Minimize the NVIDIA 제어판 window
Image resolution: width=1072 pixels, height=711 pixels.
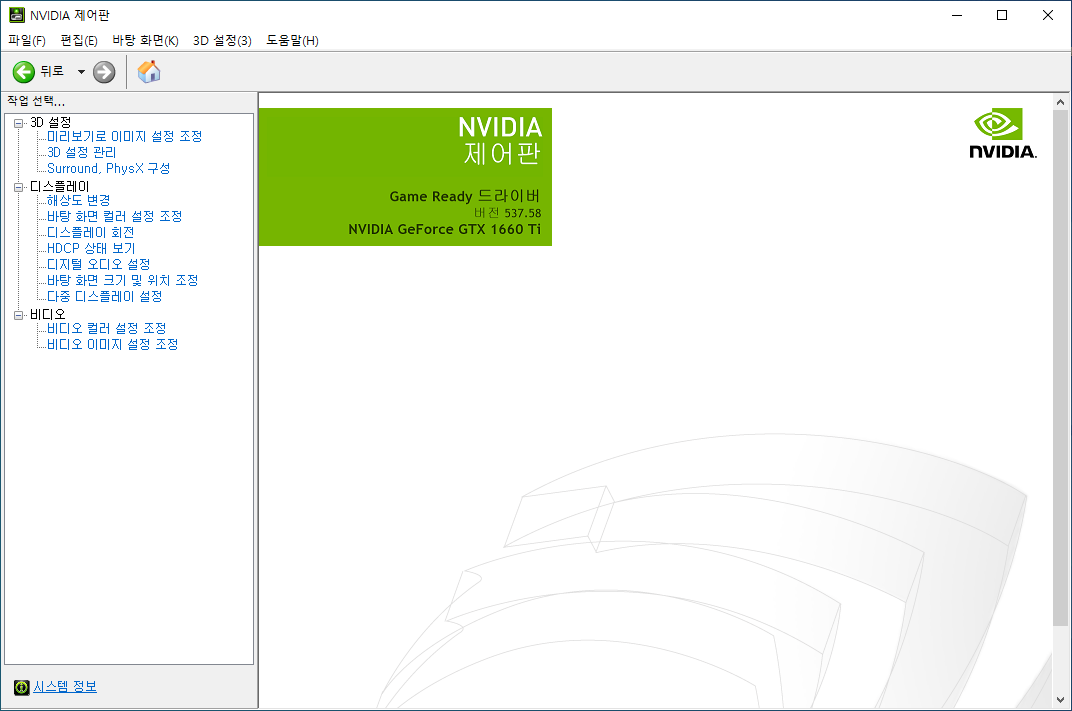[957, 15]
